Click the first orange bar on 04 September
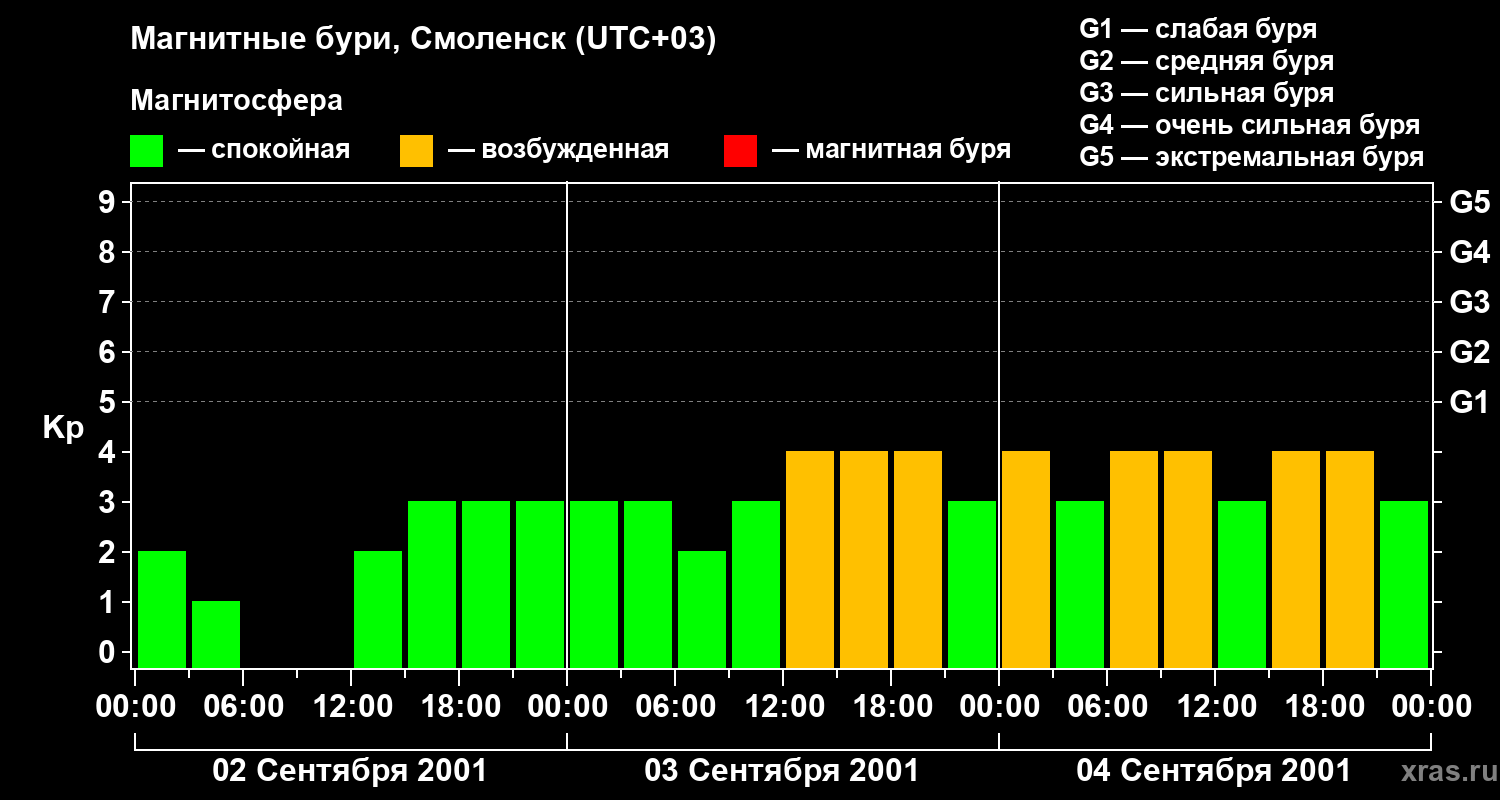Viewport: 1500px width, 800px height. tap(1026, 559)
